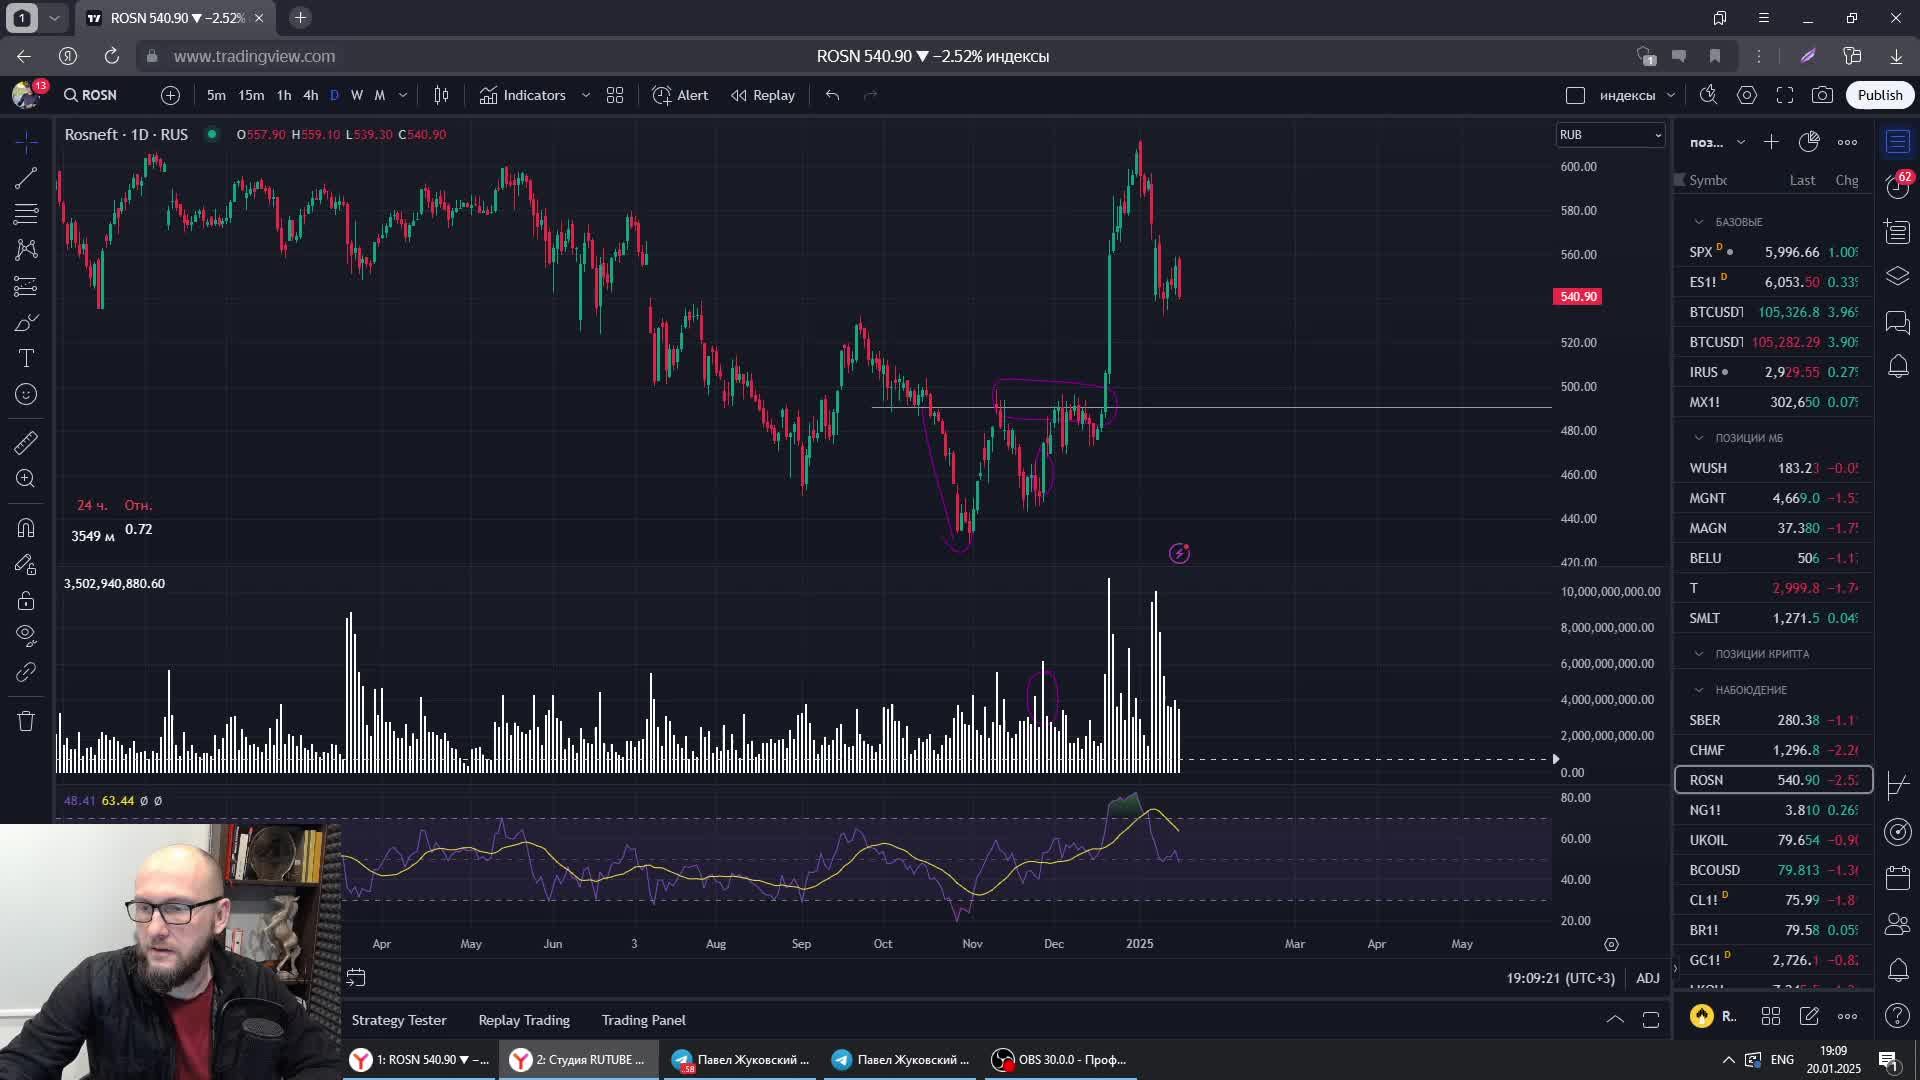Toggle ADJ adjusted data button

(x=1647, y=978)
